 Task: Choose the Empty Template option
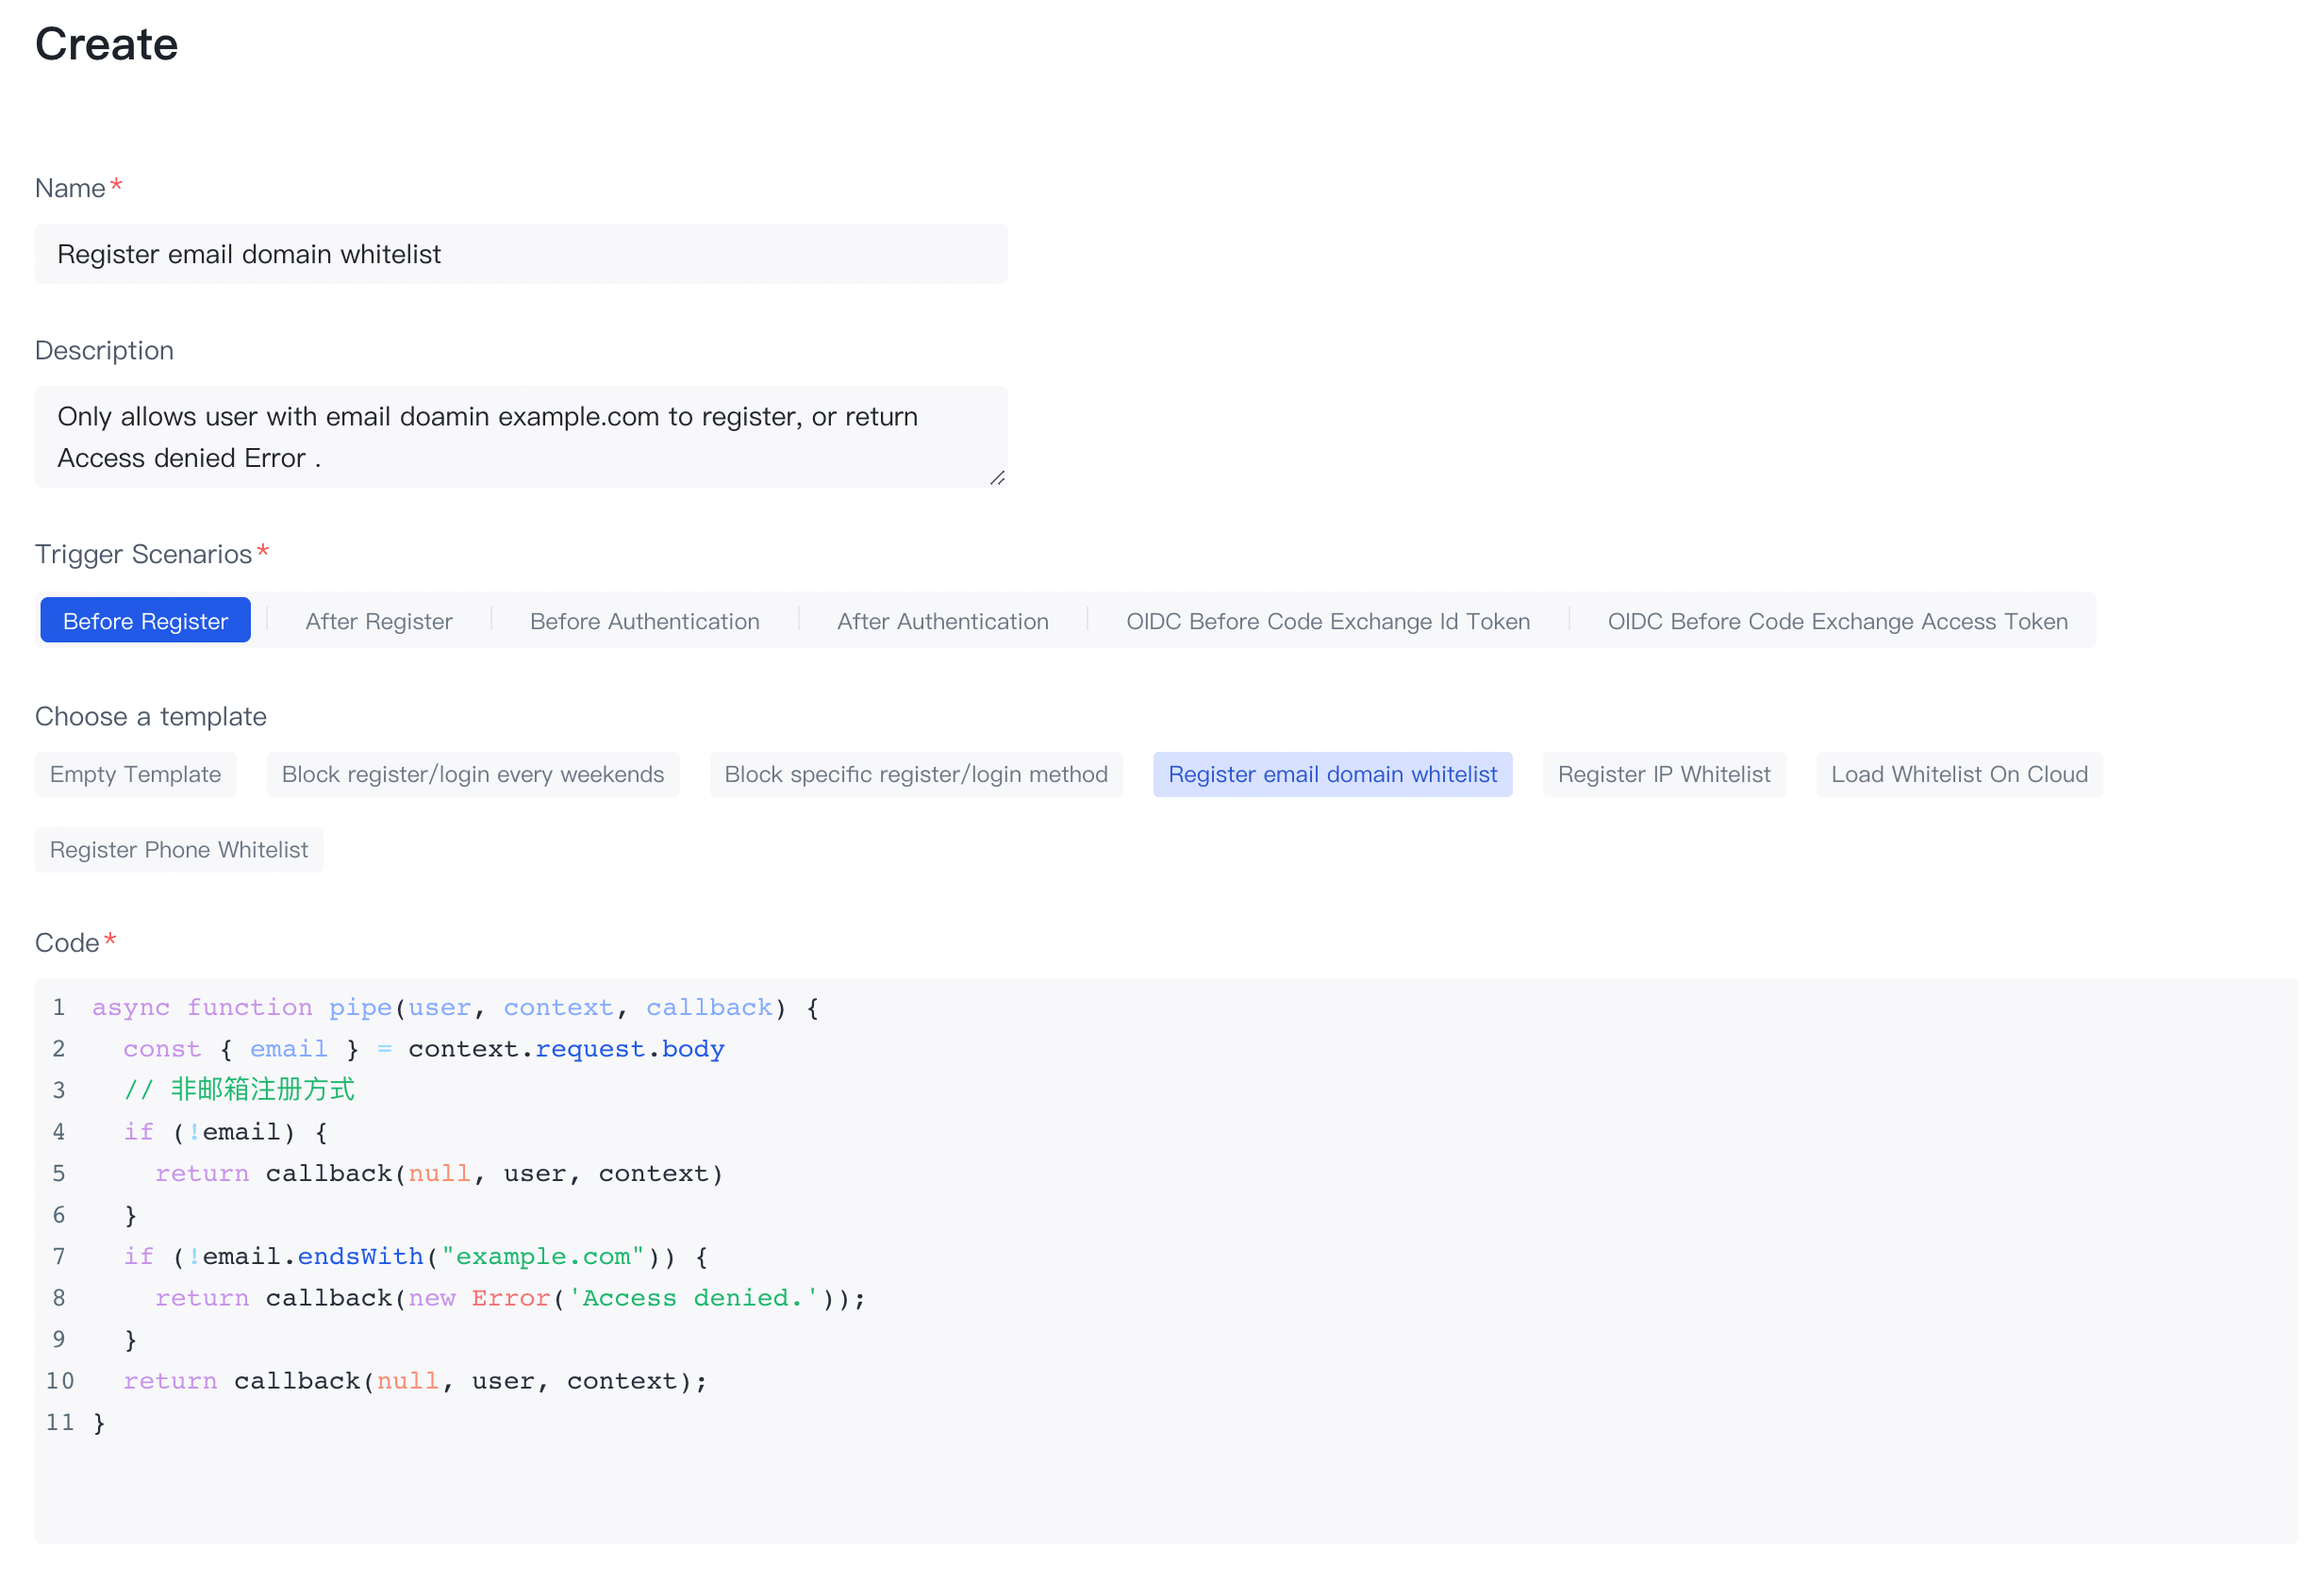click(x=135, y=774)
